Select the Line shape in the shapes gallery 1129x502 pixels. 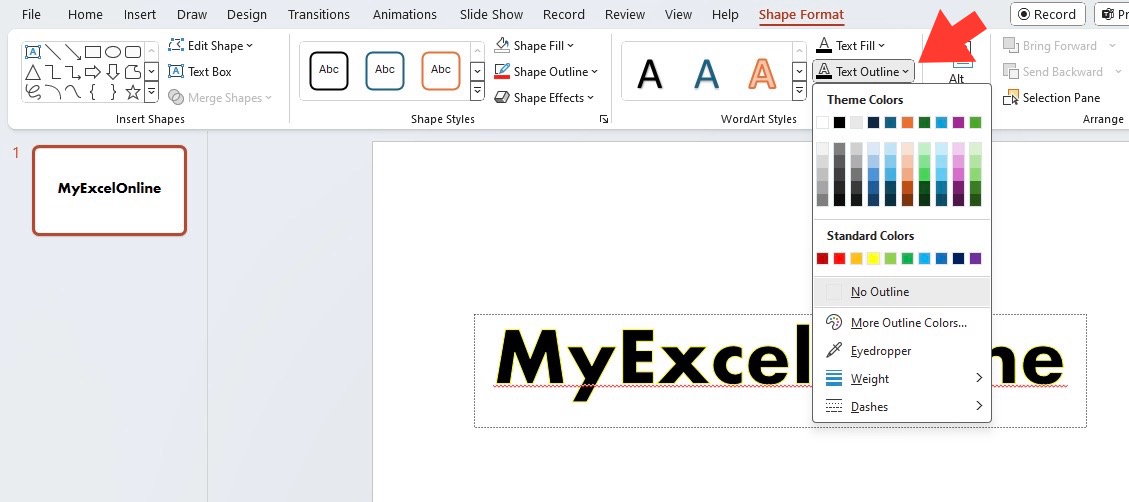pyautogui.click(x=53, y=52)
